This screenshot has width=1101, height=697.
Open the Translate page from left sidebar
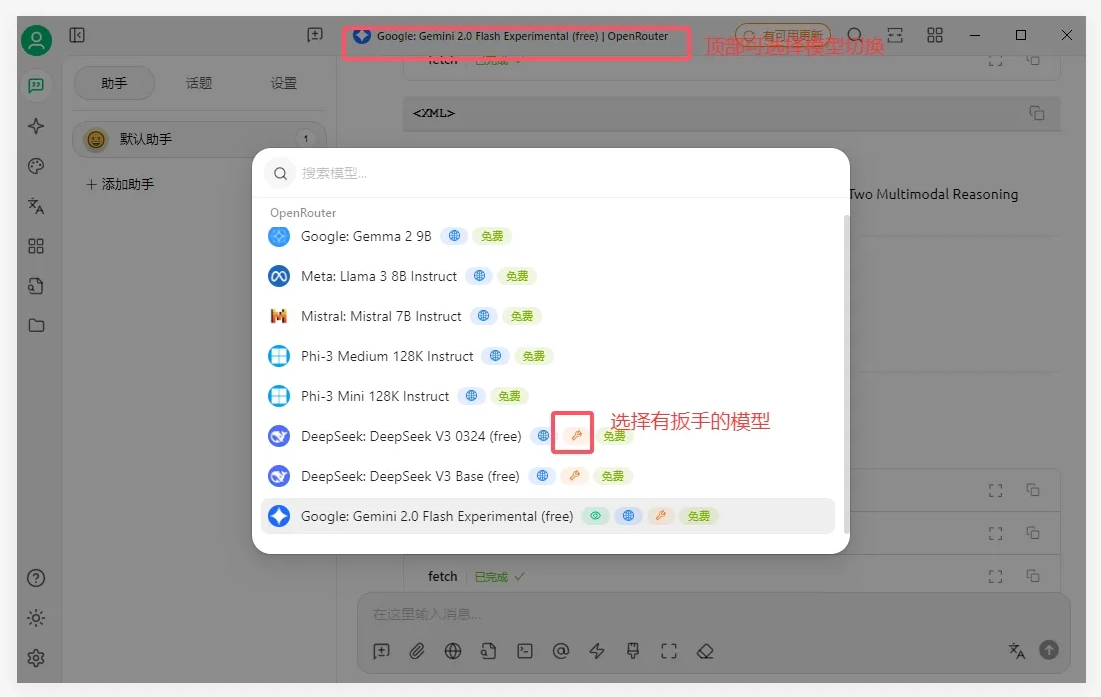[36, 206]
